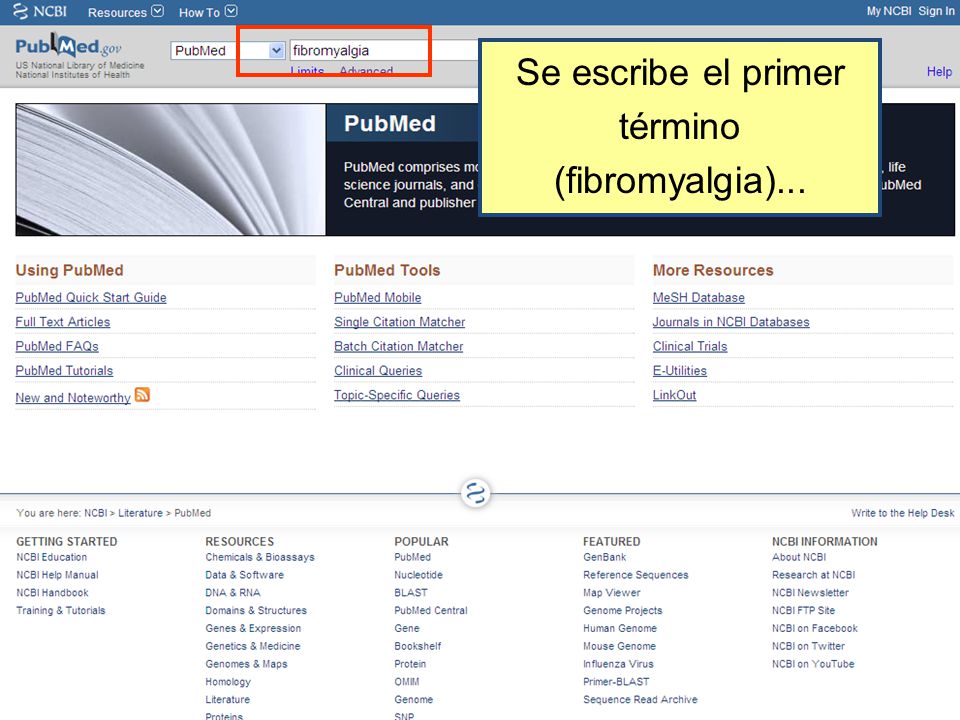Open Sequence Read Archive
The height and width of the screenshot is (720, 960).
[640, 699]
